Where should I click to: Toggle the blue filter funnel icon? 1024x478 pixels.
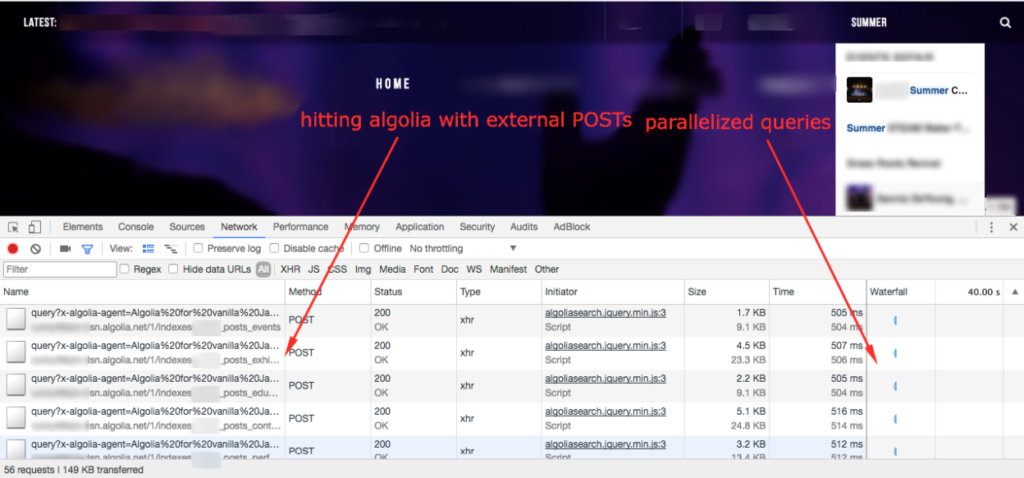[x=87, y=249]
